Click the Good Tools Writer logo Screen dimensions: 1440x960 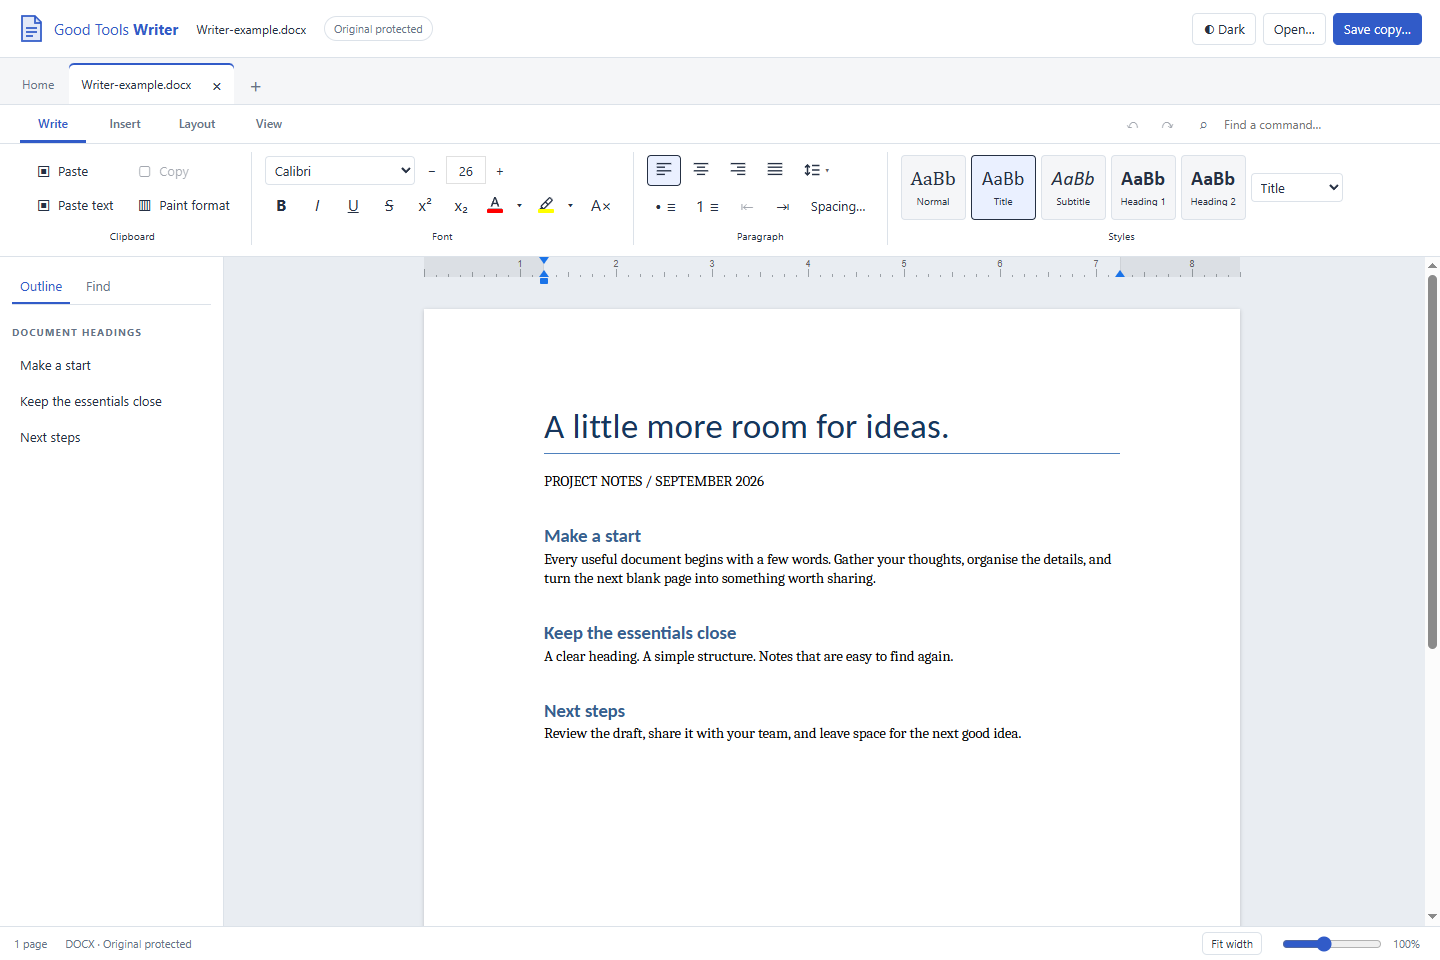pos(99,29)
